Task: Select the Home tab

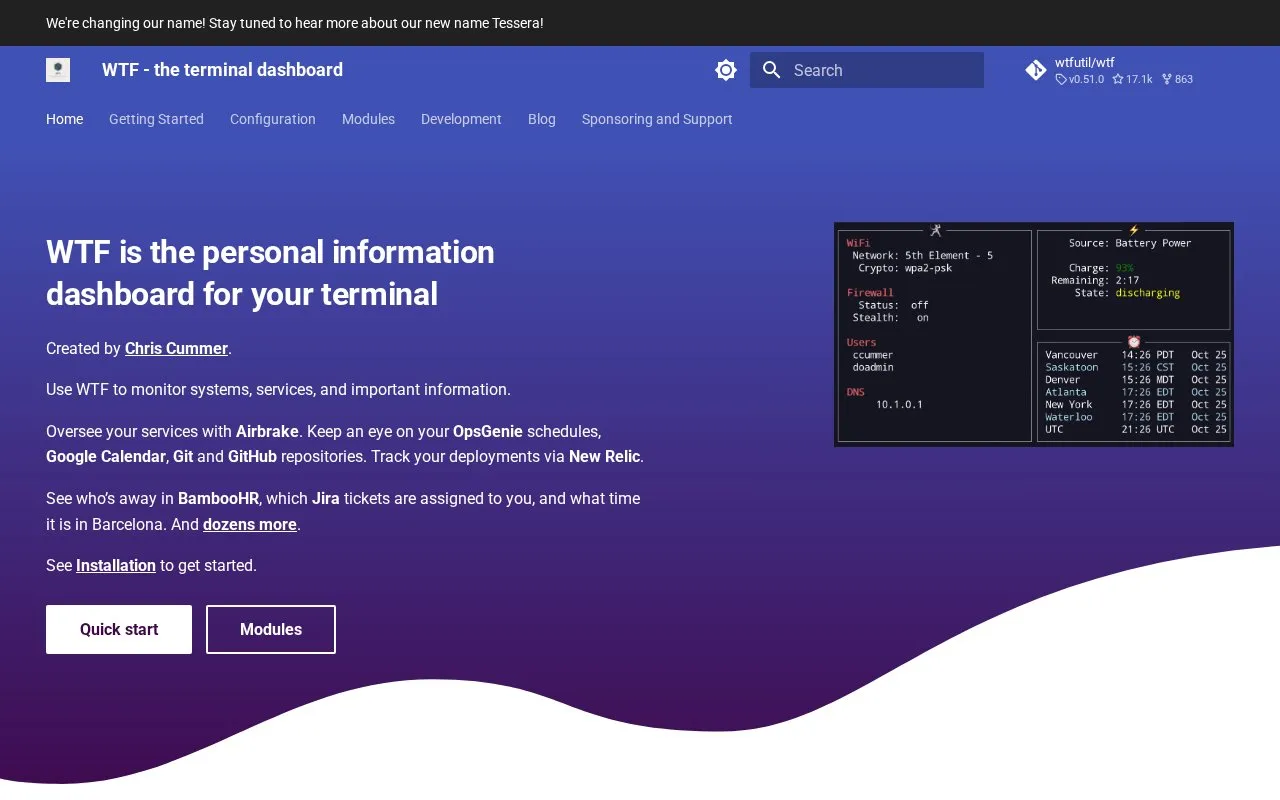Action: [x=65, y=119]
